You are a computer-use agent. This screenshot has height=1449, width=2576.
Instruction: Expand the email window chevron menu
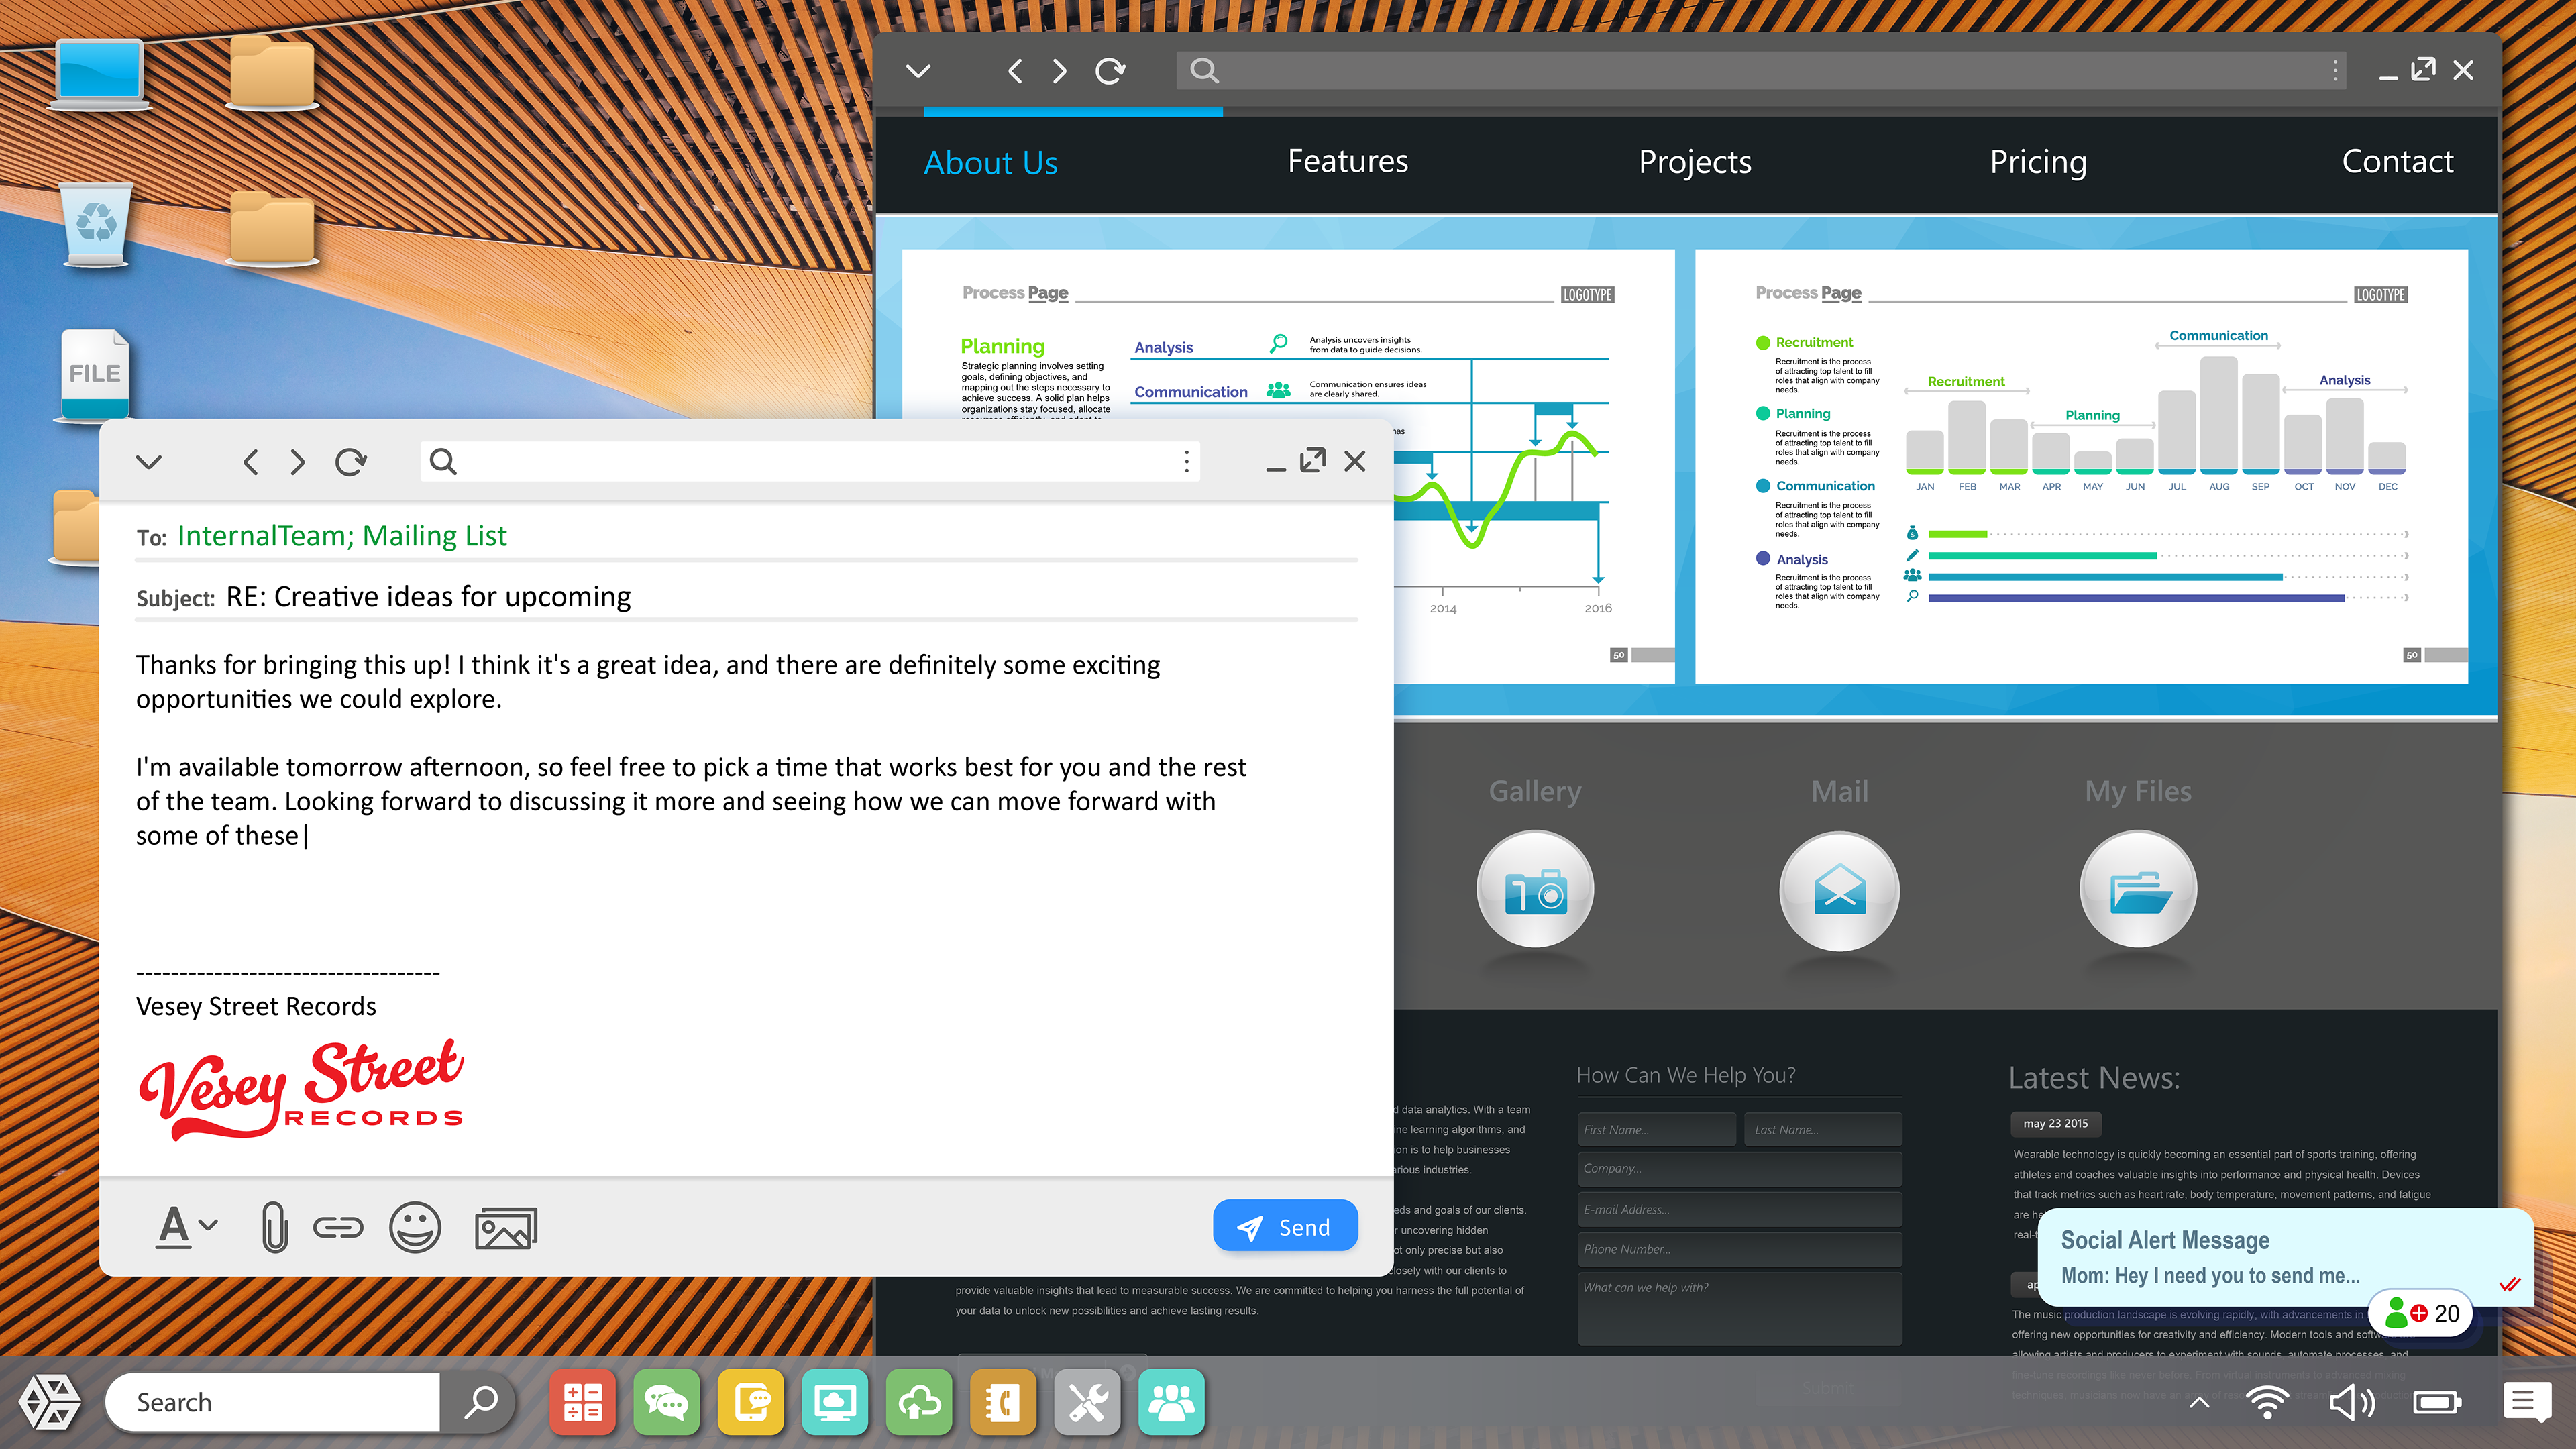(149, 462)
